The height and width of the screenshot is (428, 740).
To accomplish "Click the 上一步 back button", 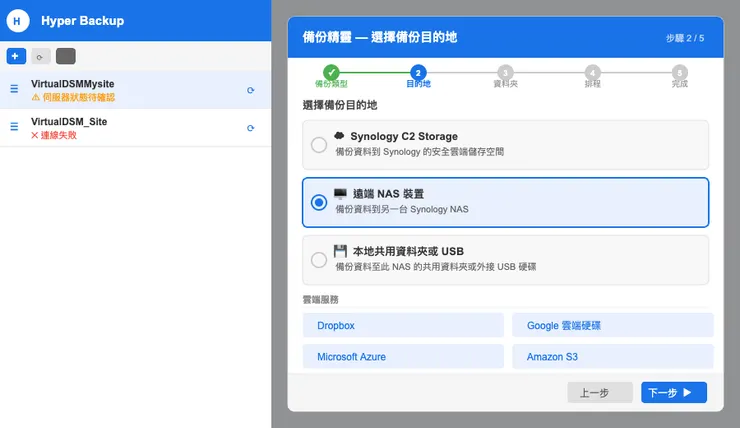I will tap(600, 393).
